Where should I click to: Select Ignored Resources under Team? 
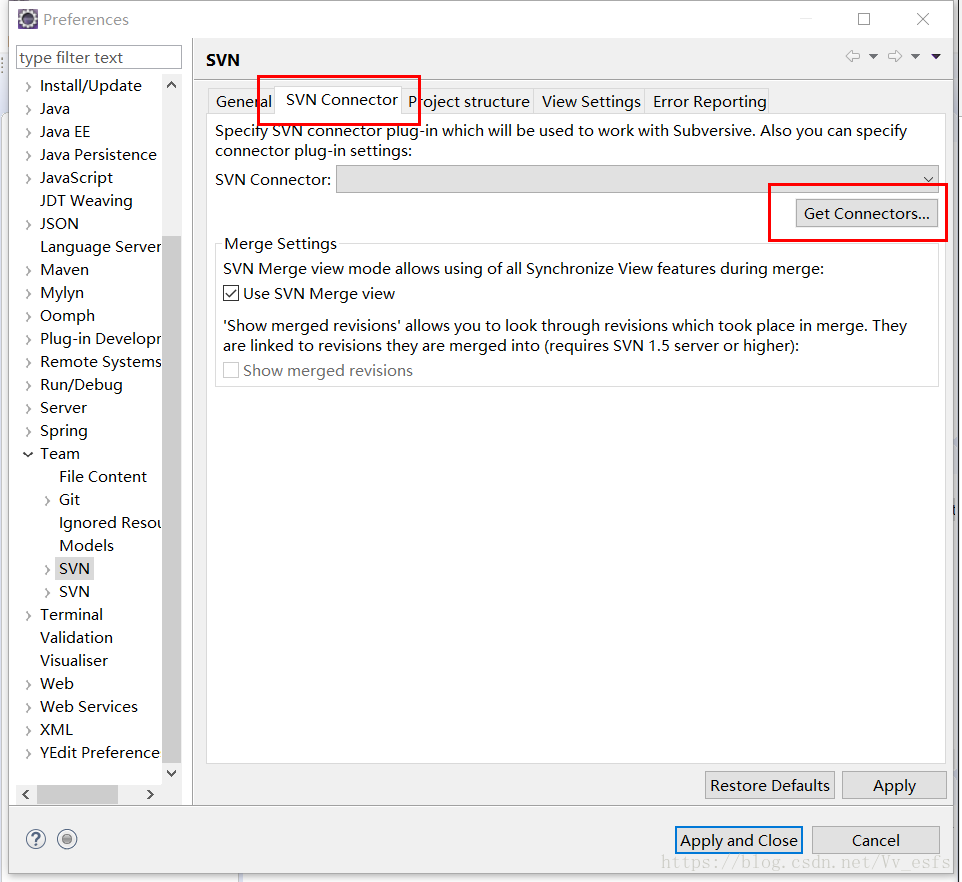click(109, 523)
